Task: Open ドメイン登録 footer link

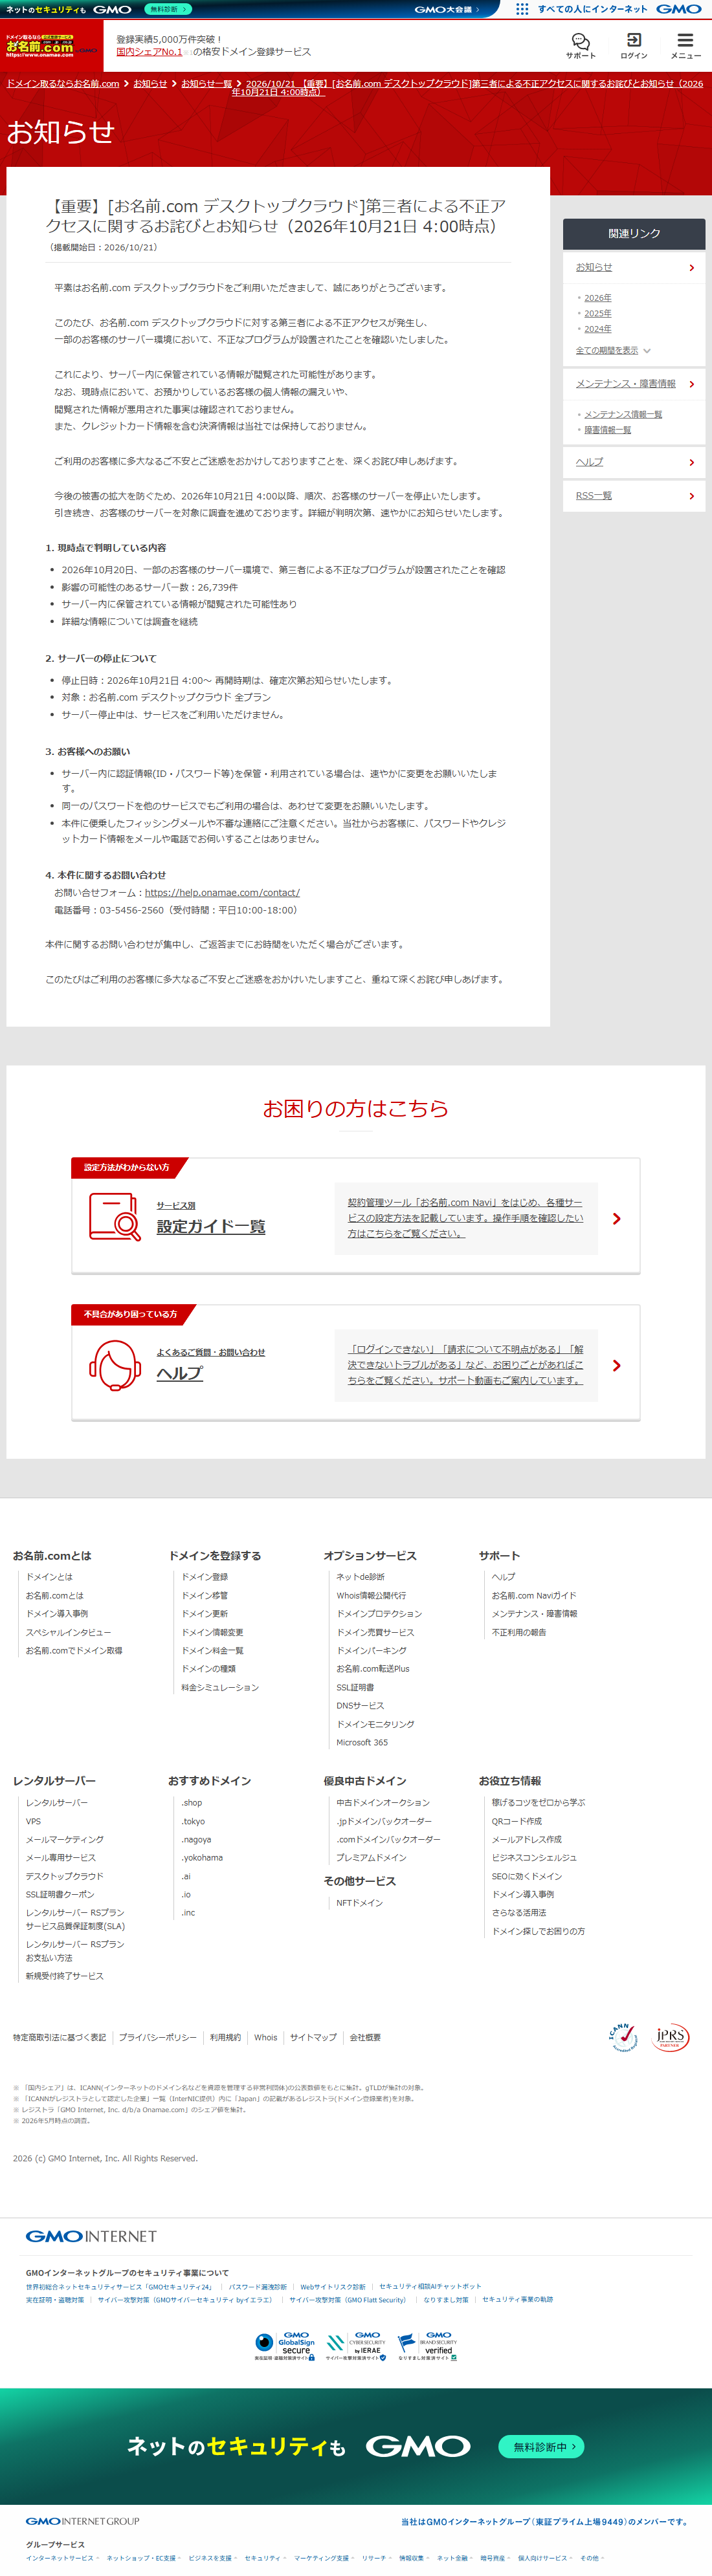Action: [205, 1577]
